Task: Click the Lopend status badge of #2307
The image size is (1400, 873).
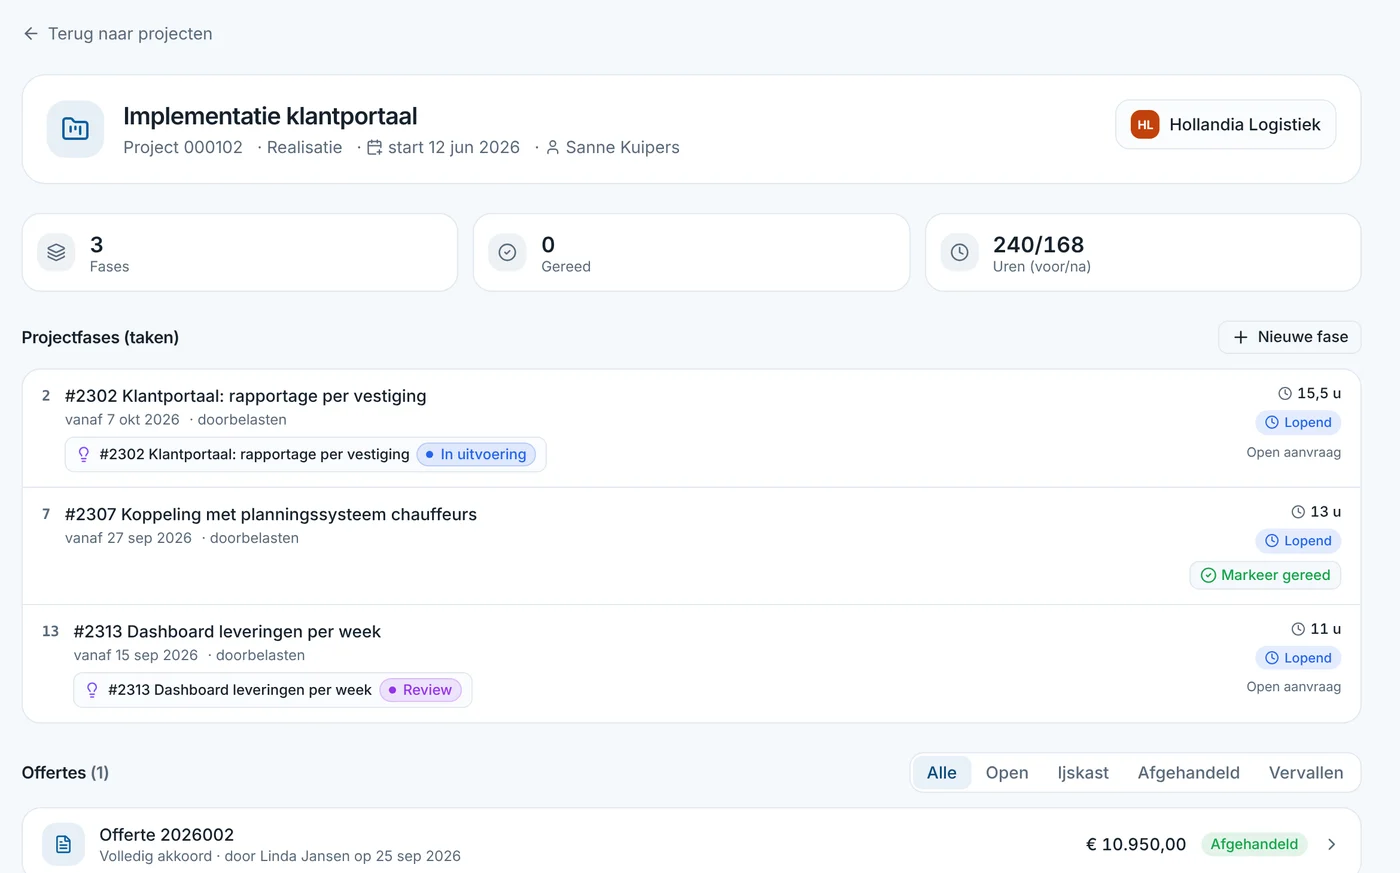Action: point(1298,541)
